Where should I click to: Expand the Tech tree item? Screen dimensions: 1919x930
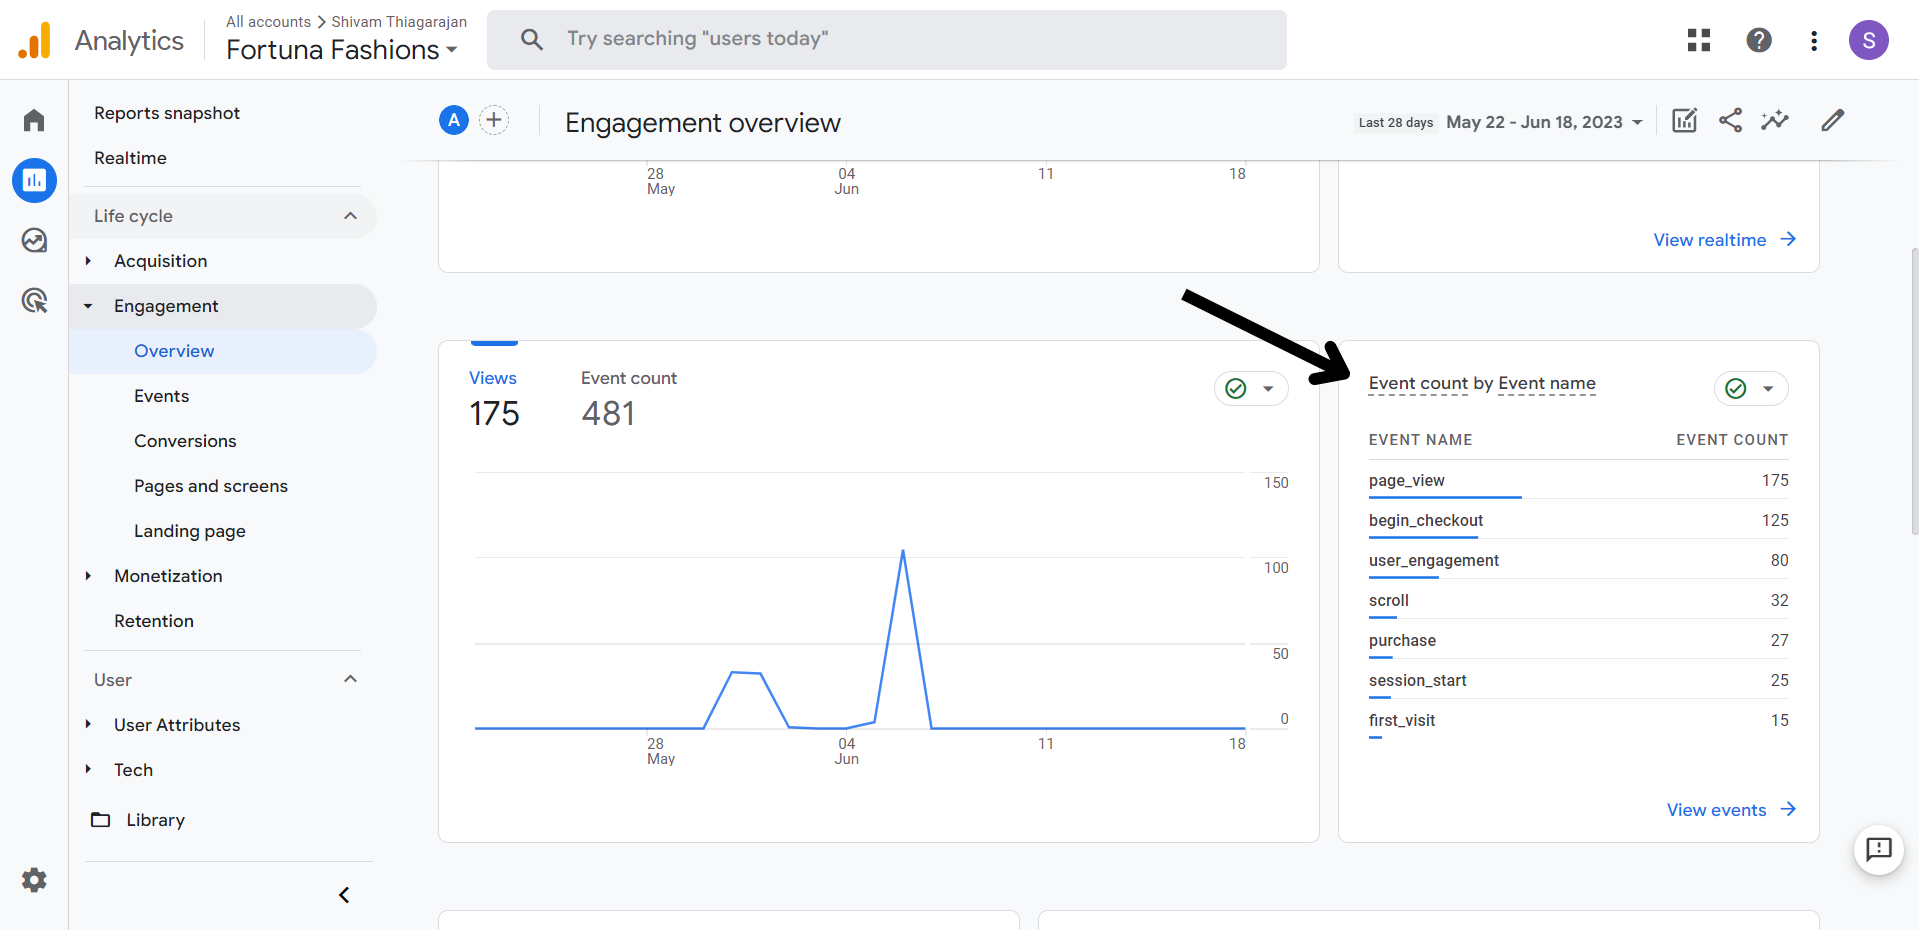pyautogui.click(x=88, y=770)
